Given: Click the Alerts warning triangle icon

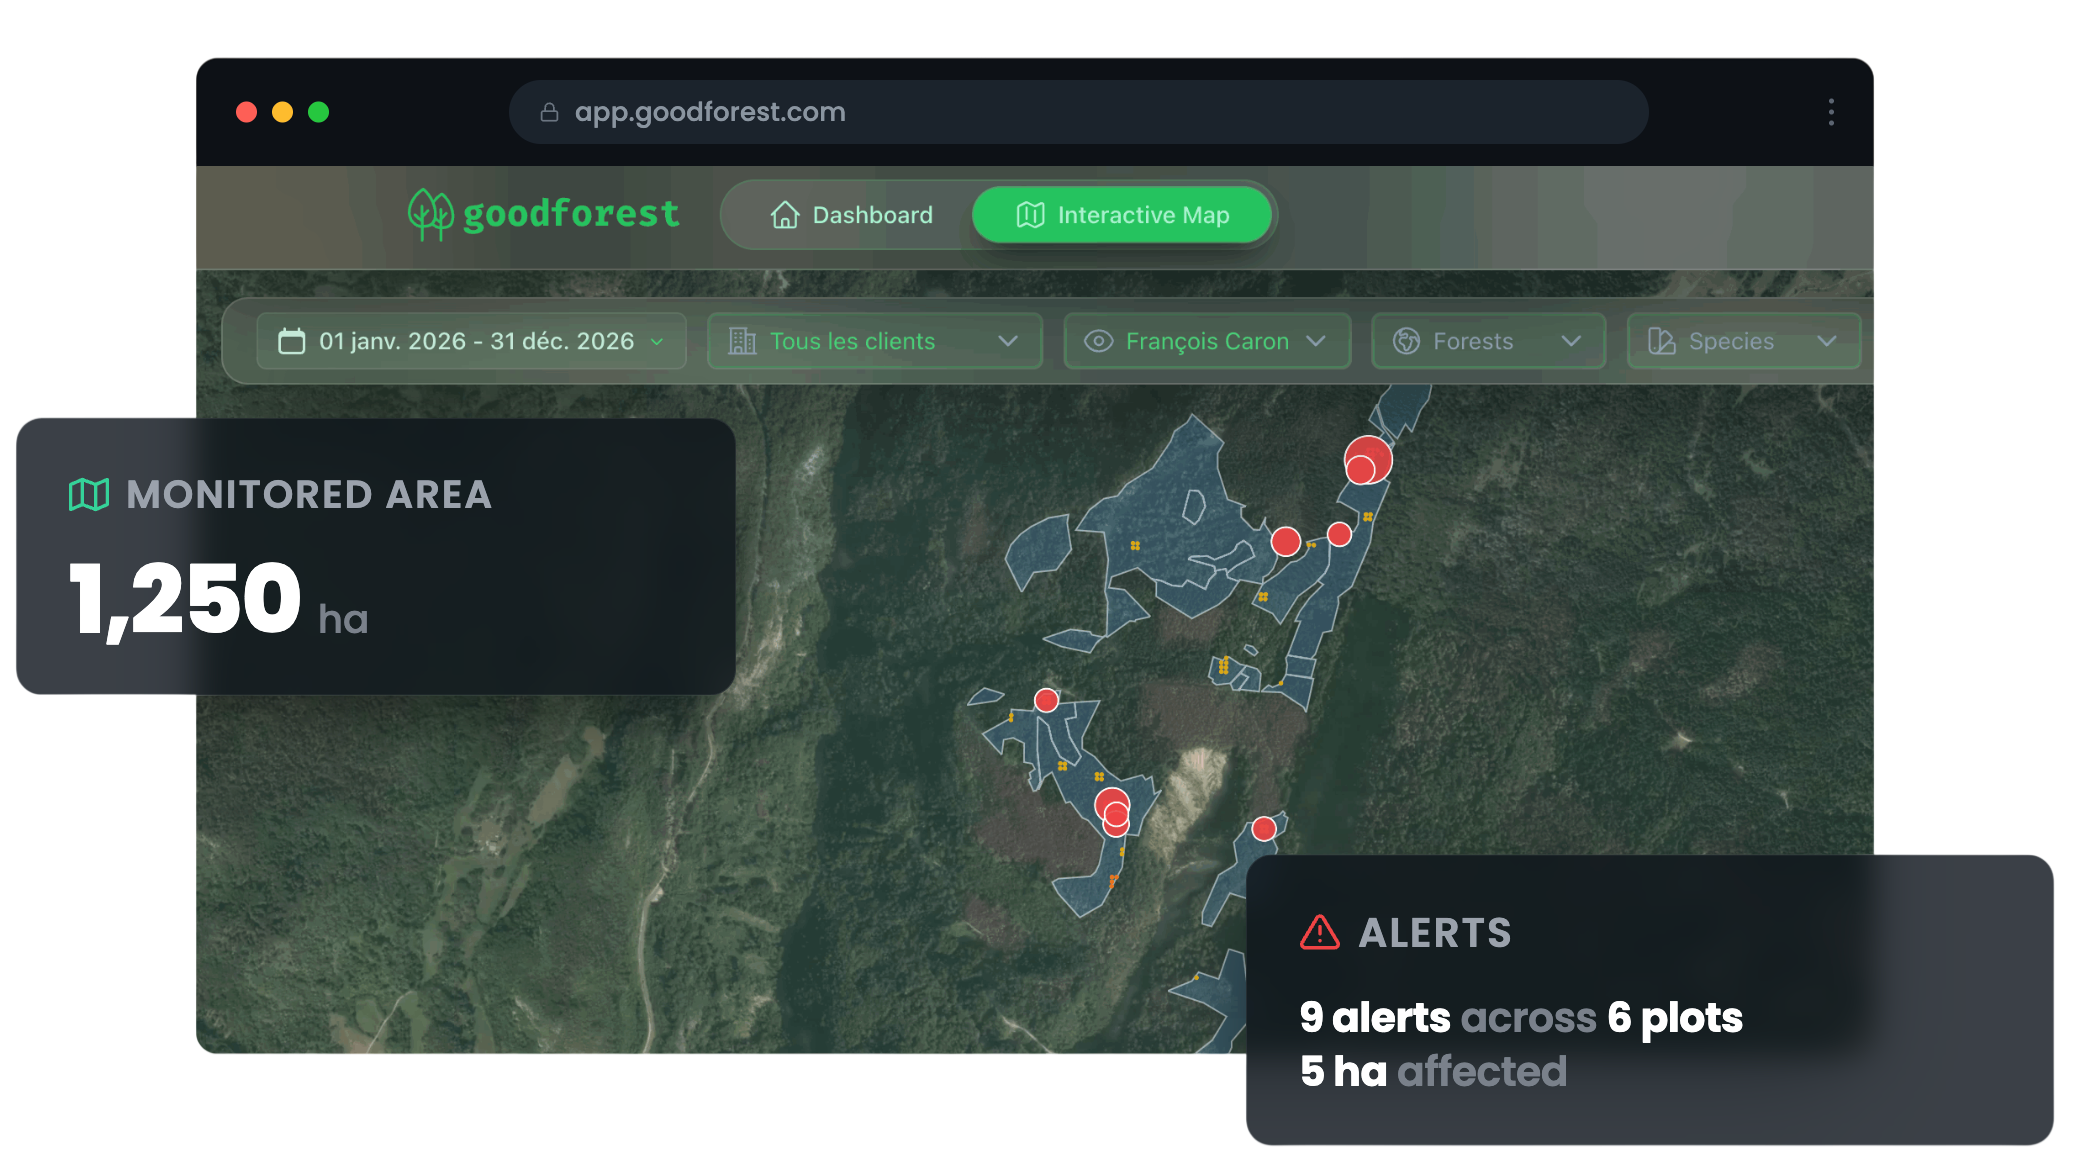Looking at the screenshot, I should [x=1320, y=932].
